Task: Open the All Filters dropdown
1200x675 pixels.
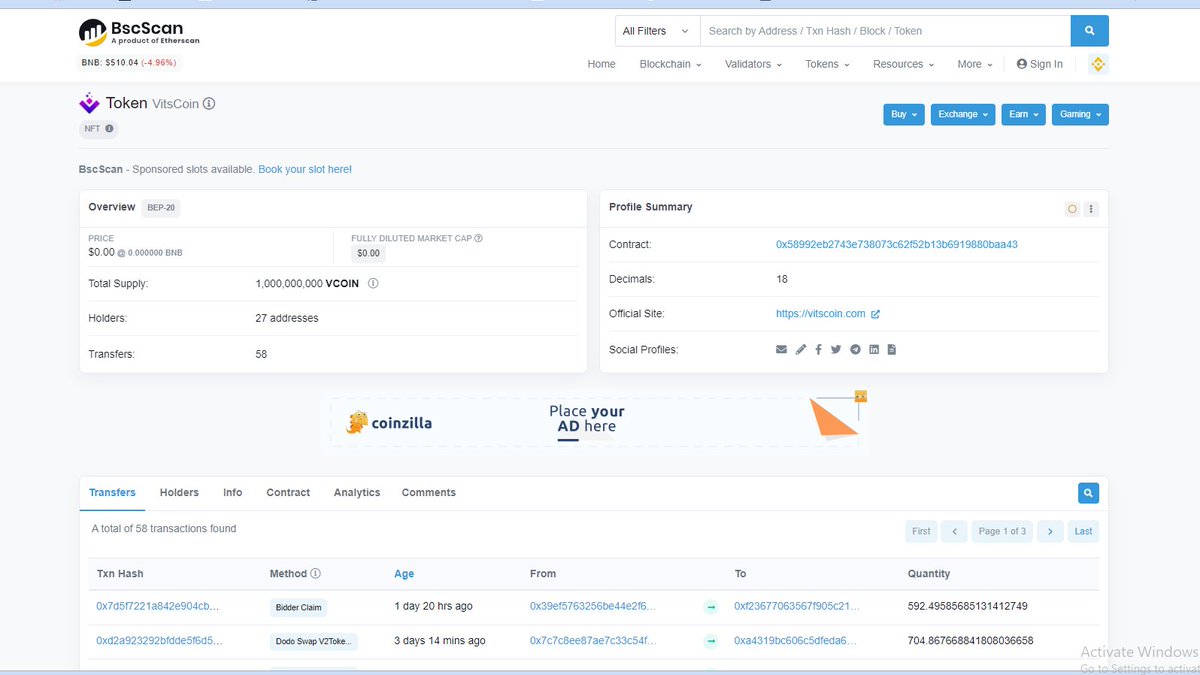Action: tap(657, 31)
